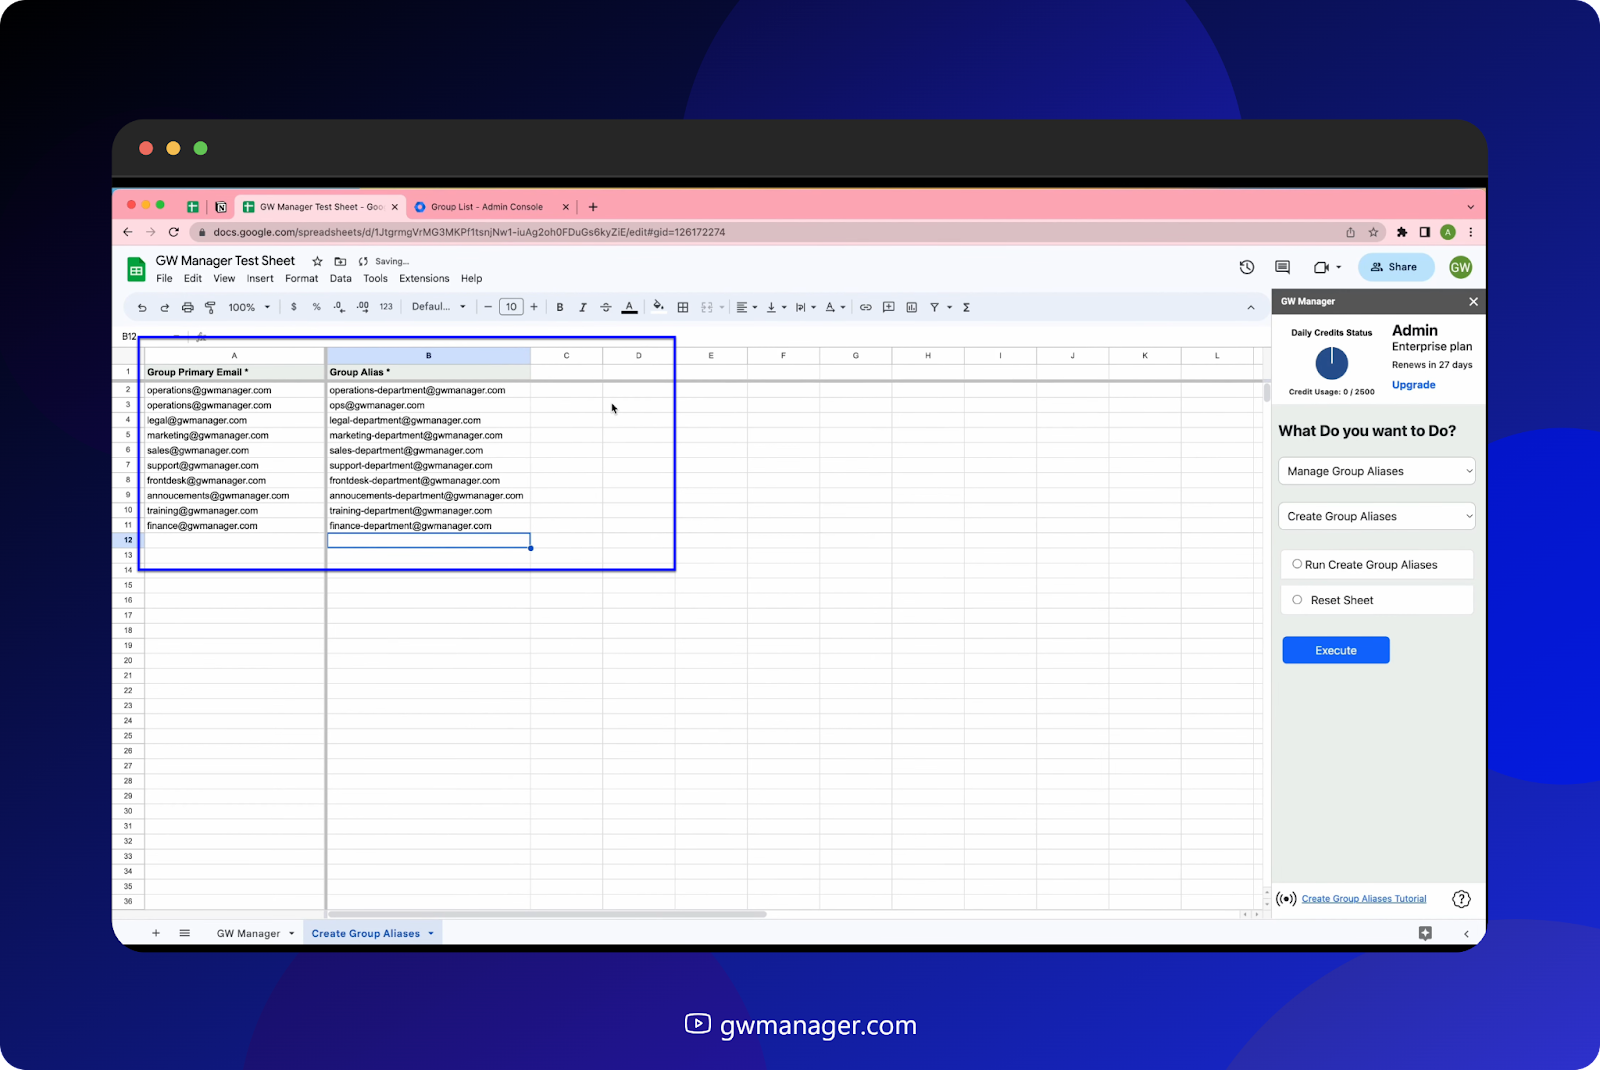
Task: Open zoom level 100% dropdown
Action: 249,307
